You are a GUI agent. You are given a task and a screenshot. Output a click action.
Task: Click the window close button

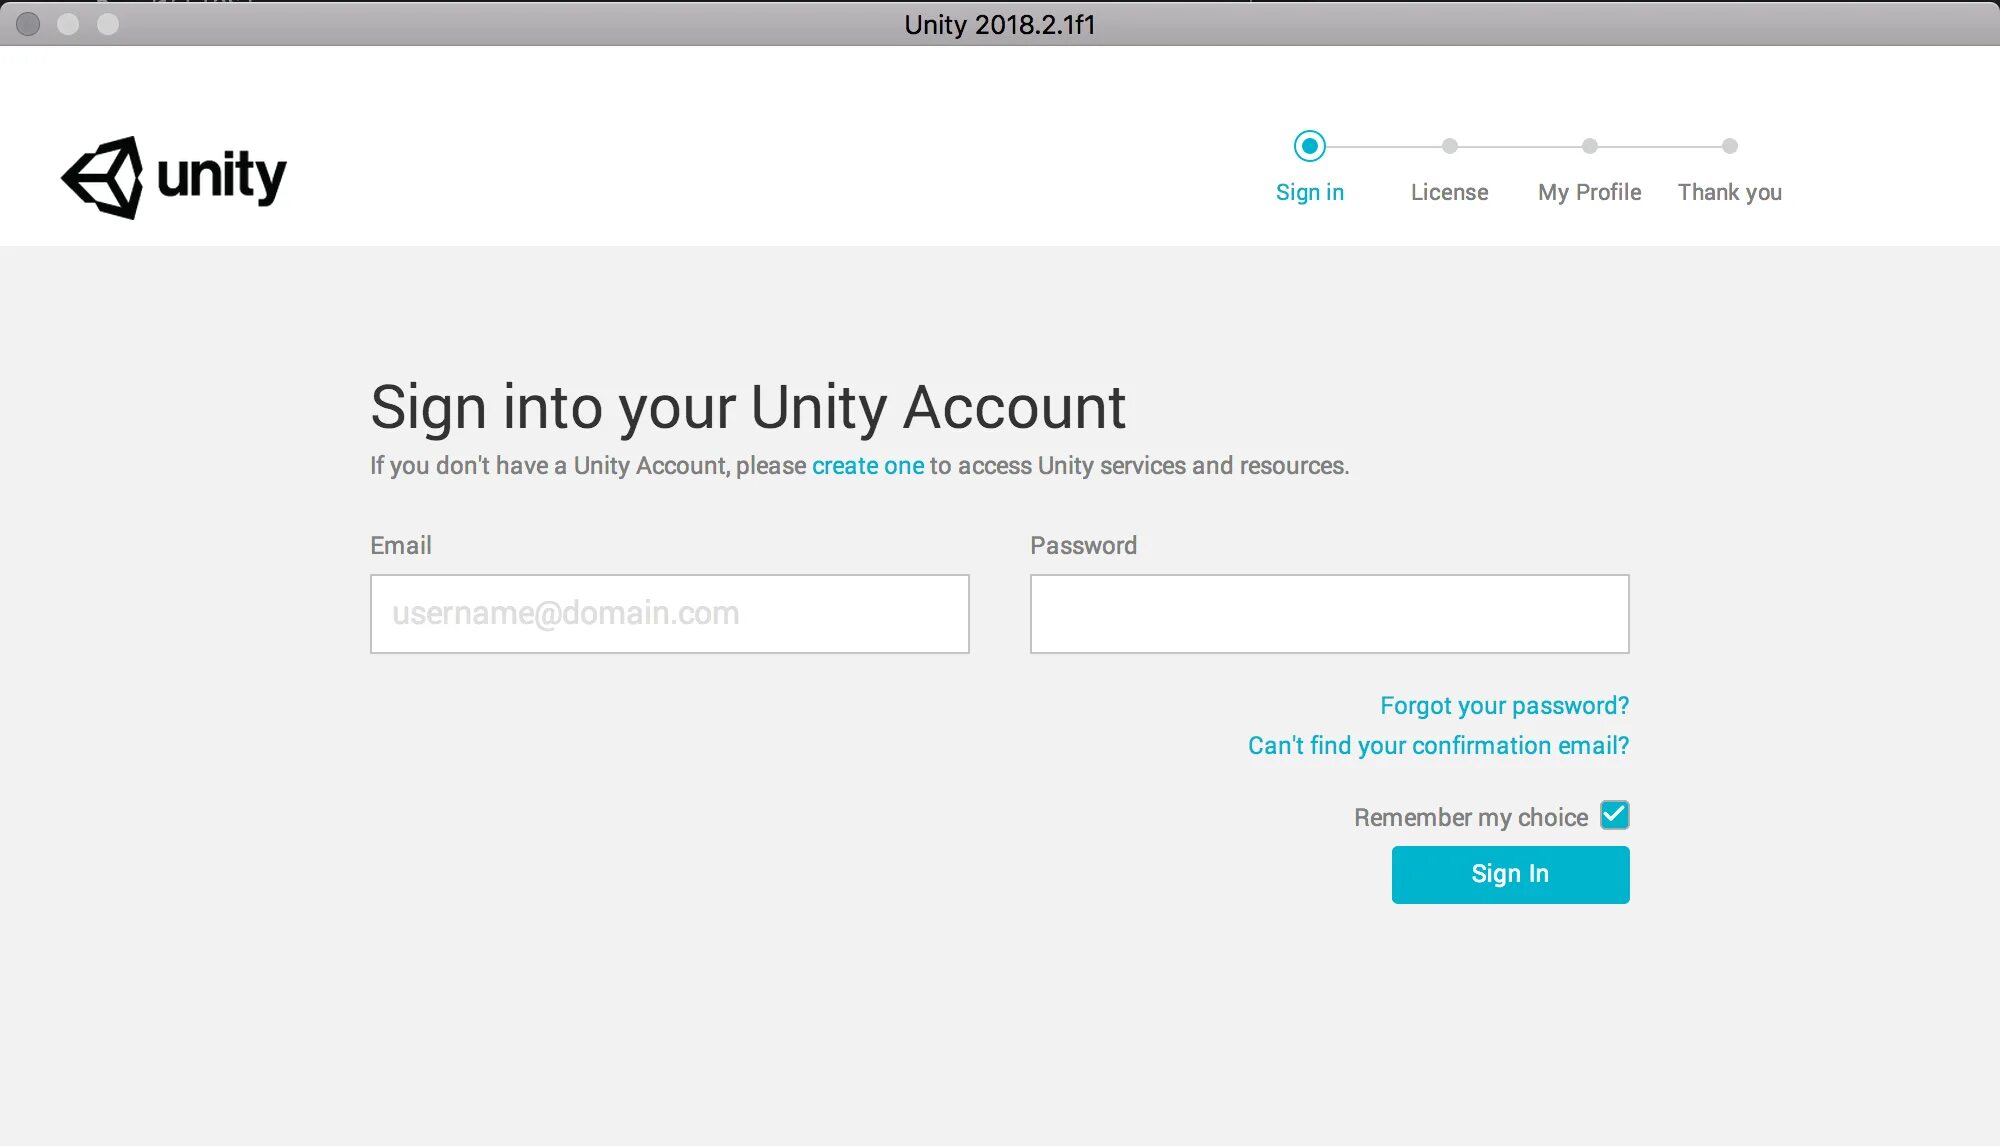tap(28, 24)
